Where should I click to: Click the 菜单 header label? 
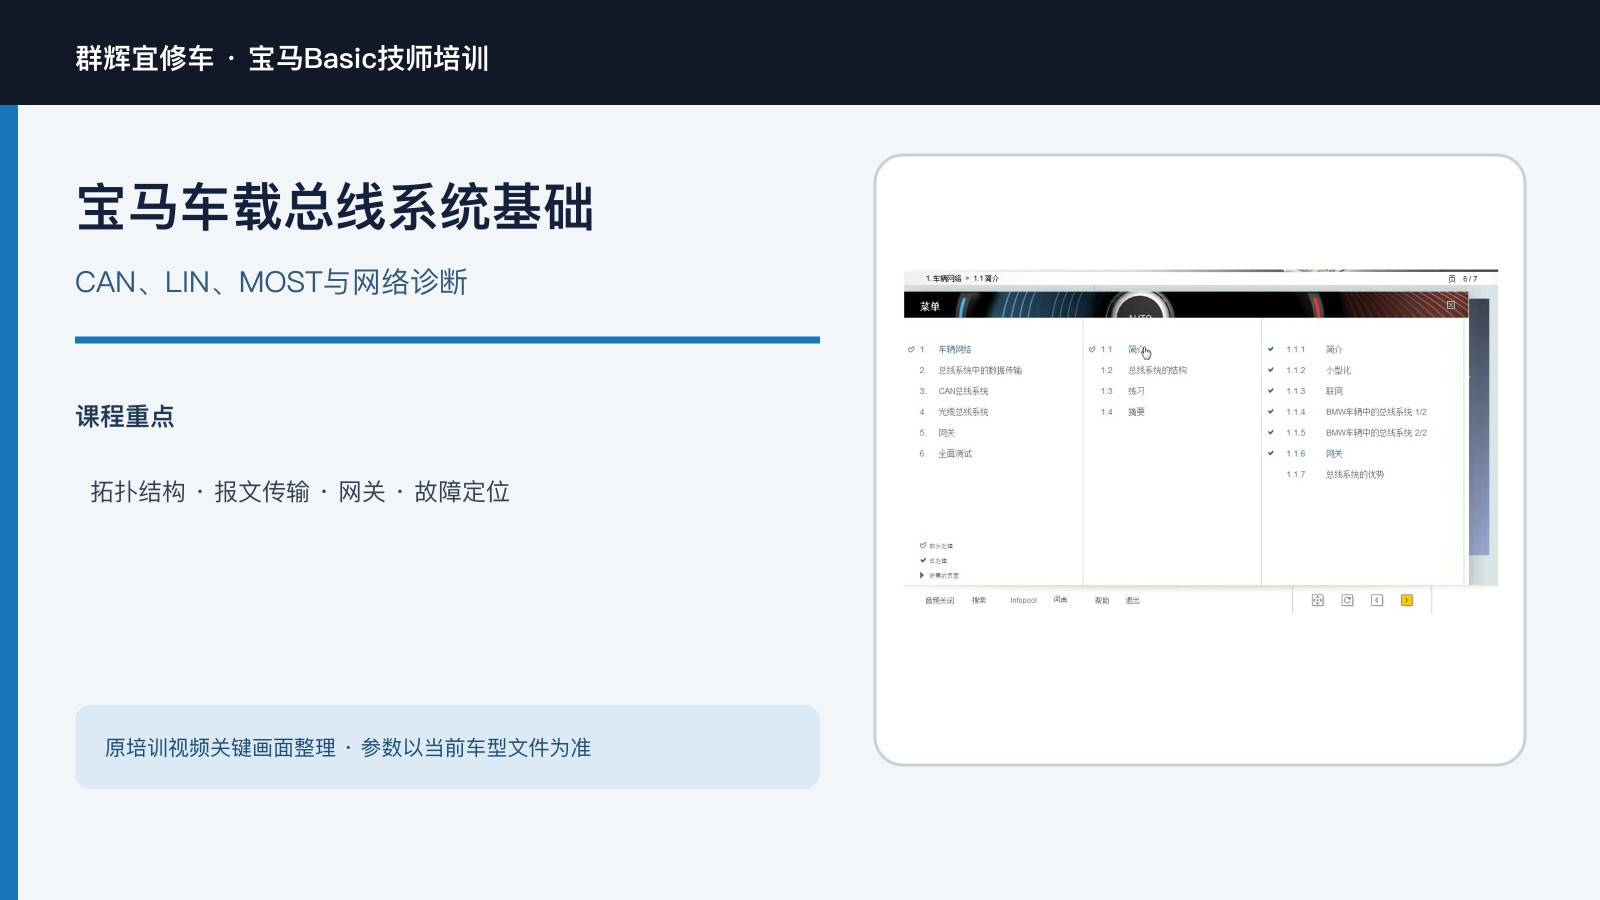(930, 307)
